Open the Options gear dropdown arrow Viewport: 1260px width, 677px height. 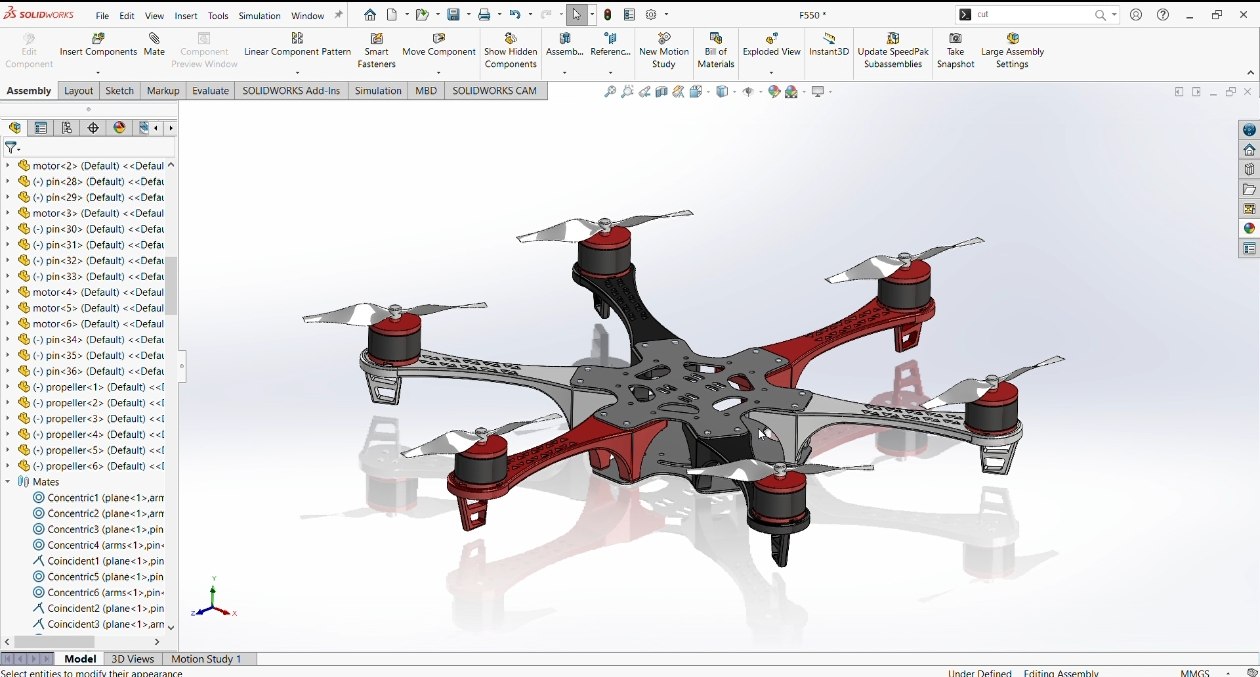coord(666,15)
